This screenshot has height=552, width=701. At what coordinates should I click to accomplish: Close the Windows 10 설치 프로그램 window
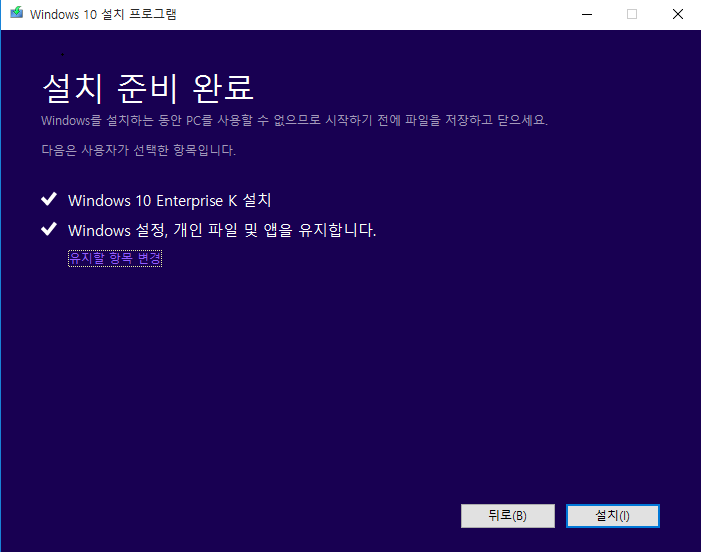678,14
